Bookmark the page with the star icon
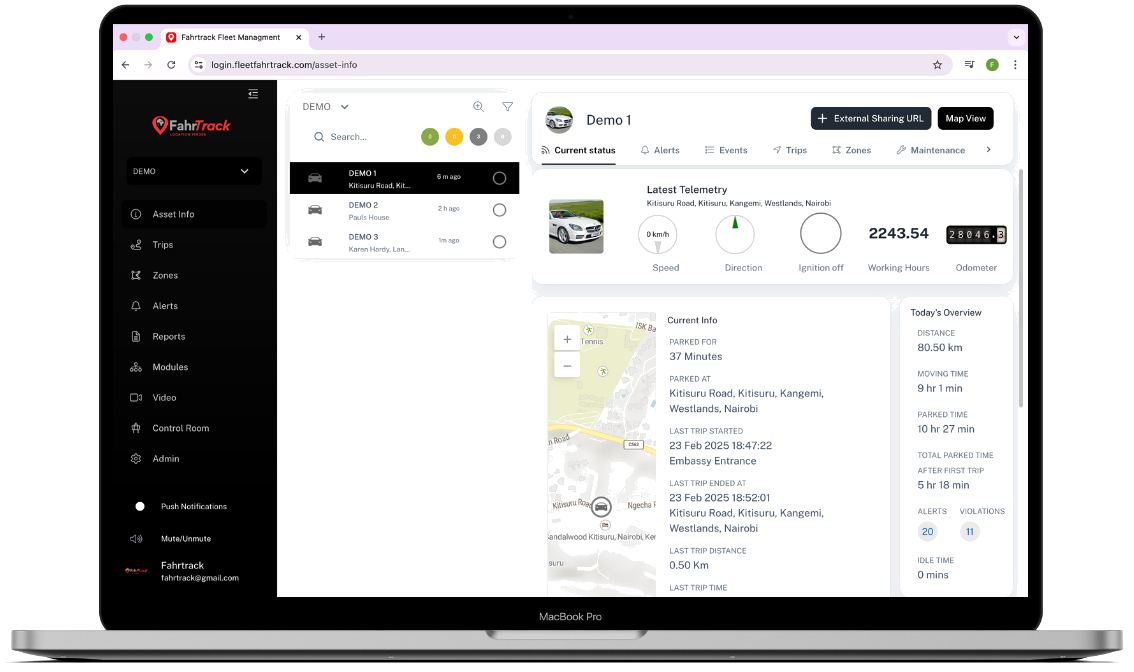 point(937,65)
